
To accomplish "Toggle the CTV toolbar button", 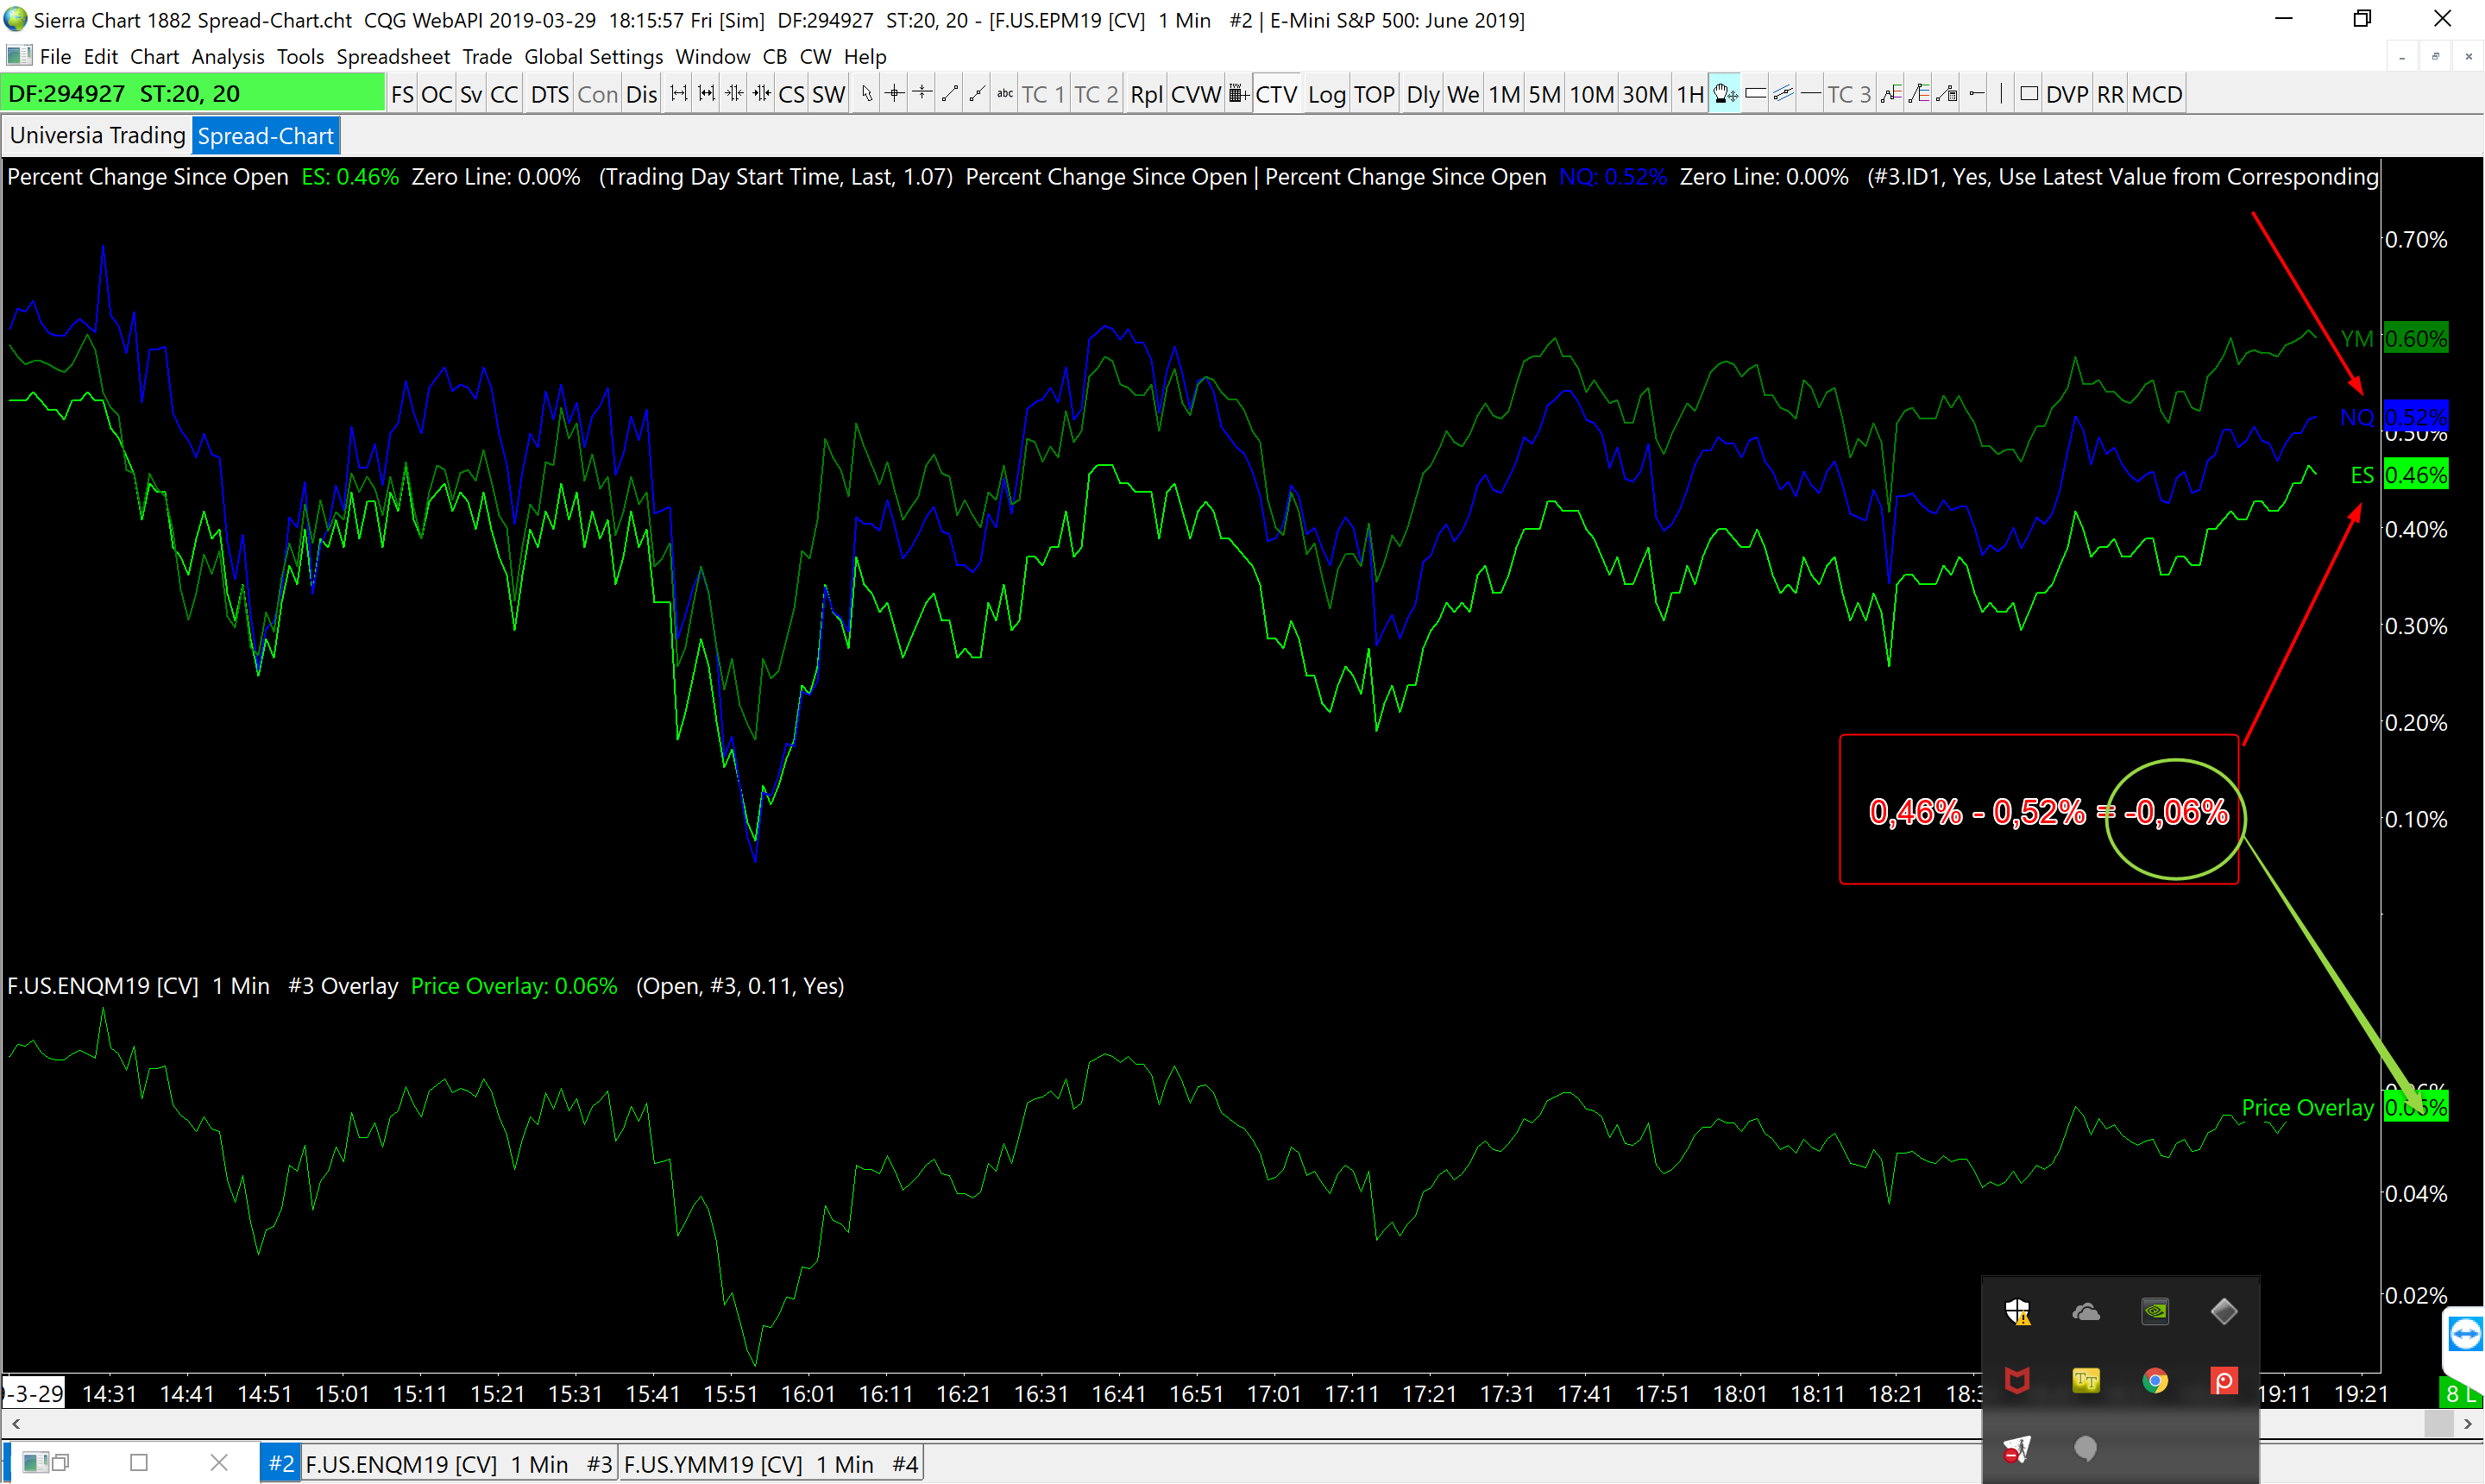I will 1276,94.
